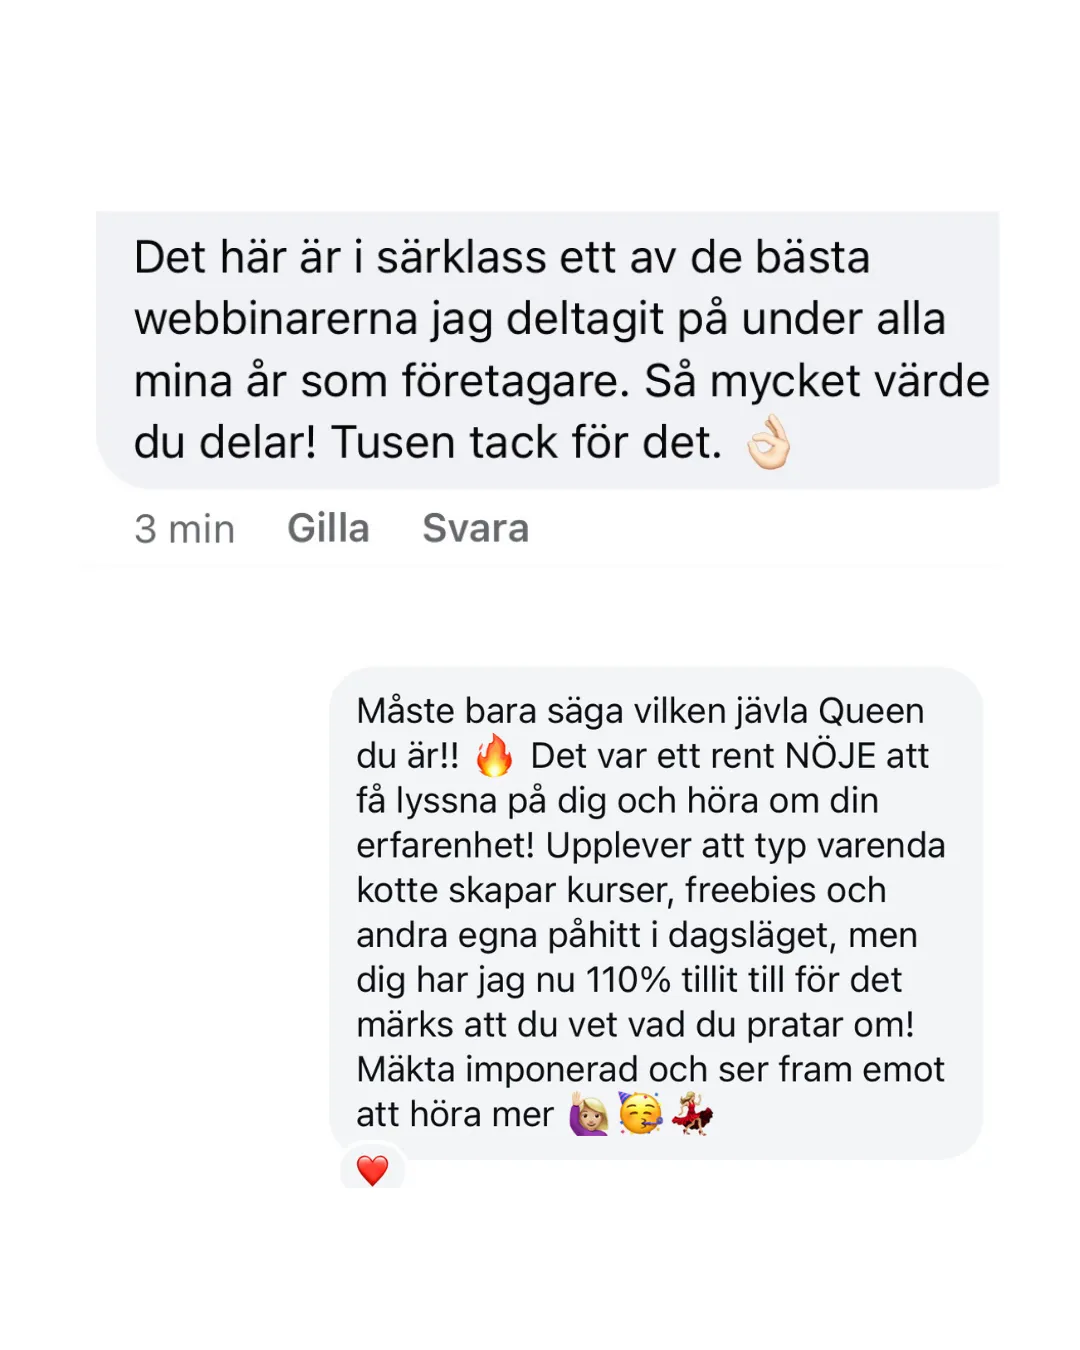Image resolution: width=1080 pixels, height=1350 pixels.
Task: Click 'att höra mer' closing text
Action: (455, 1114)
